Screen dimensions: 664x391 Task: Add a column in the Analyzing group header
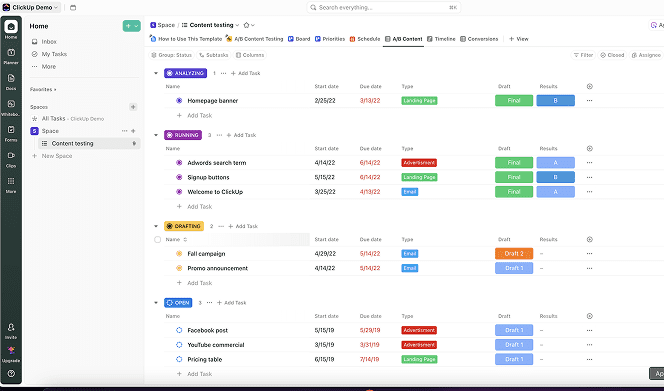coord(589,86)
